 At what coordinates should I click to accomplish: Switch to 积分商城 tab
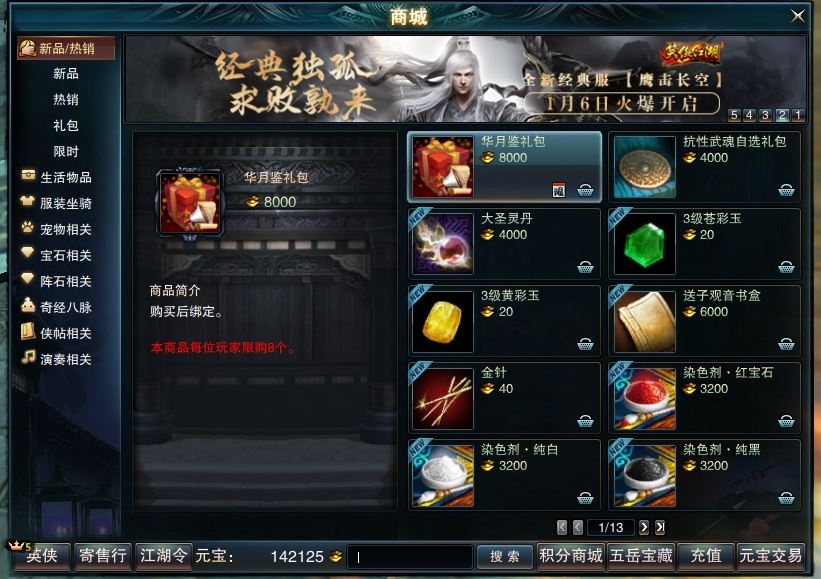point(571,555)
